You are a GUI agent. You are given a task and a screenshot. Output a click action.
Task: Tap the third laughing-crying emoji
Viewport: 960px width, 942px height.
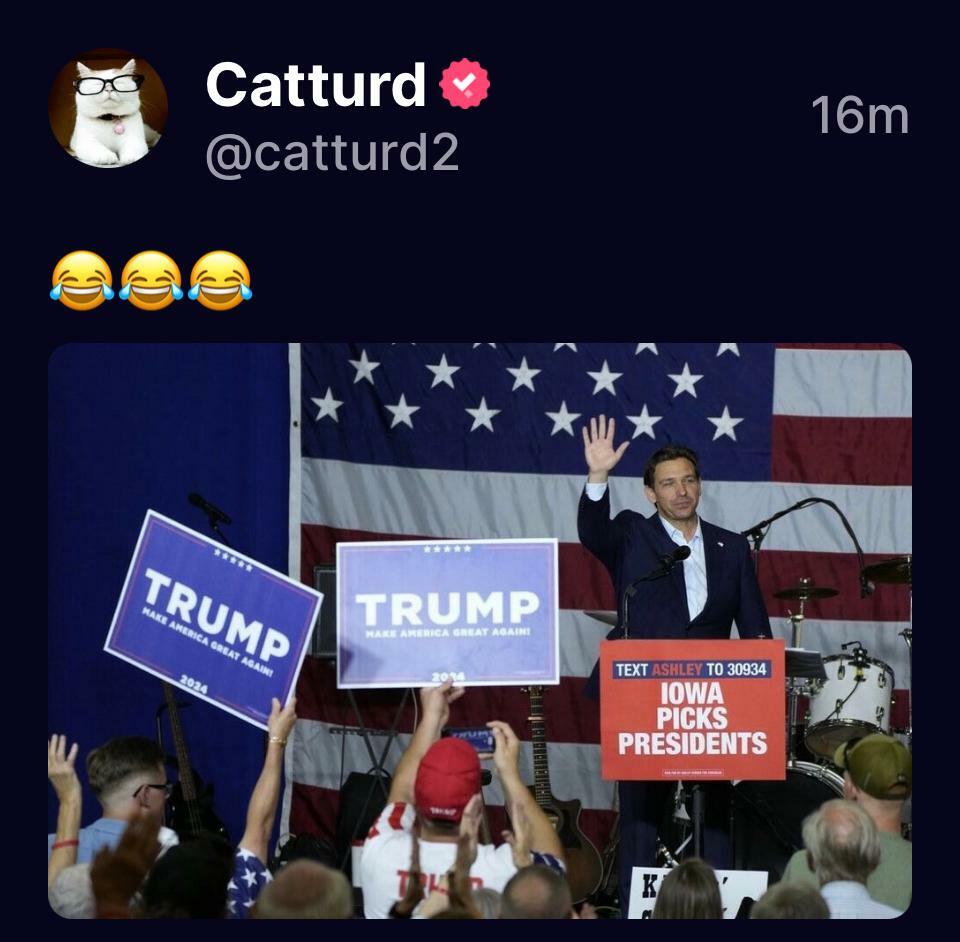tap(220, 280)
